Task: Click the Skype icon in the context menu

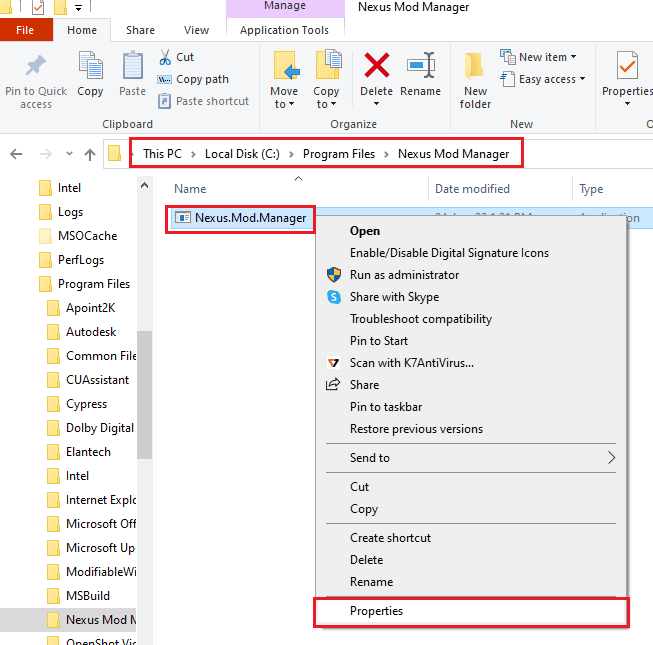Action: point(334,297)
